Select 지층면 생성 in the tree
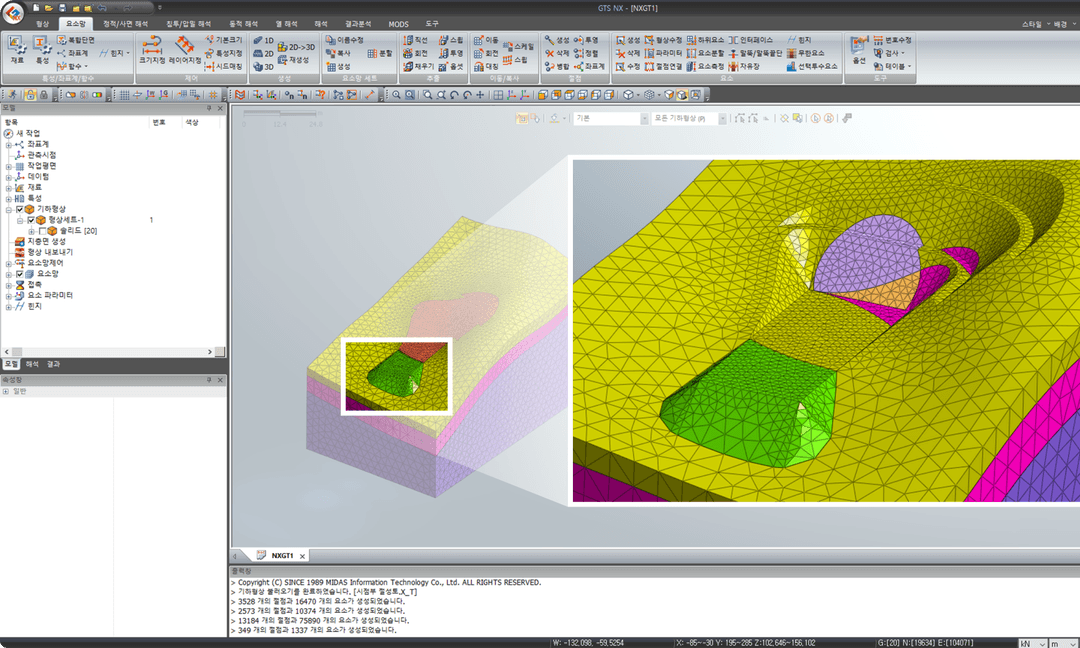Viewport: 1080px width, 648px height. (x=46, y=242)
